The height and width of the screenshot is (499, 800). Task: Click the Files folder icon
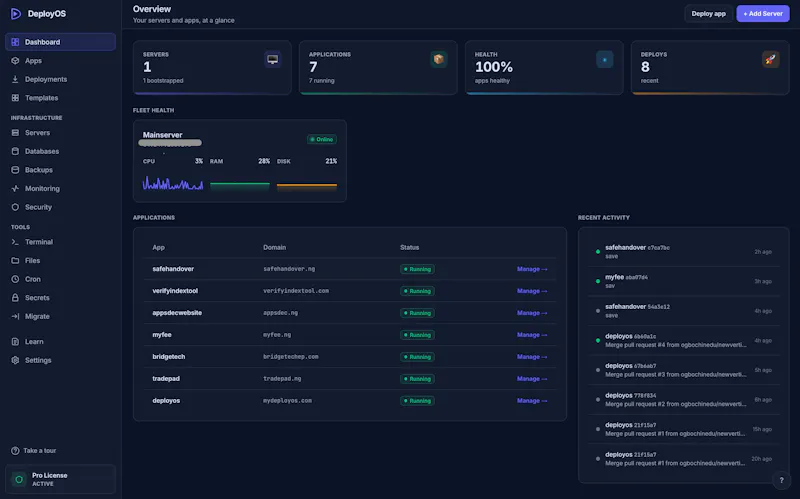[15, 261]
